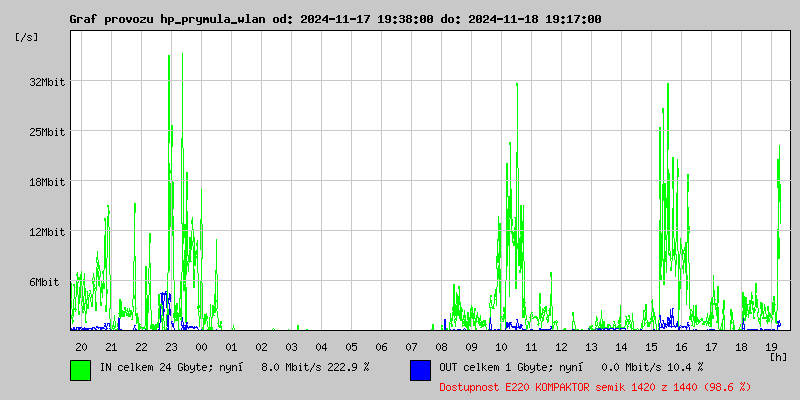Click the hour 19 x-axis label
800x400 pixels.
[x=771, y=347]
